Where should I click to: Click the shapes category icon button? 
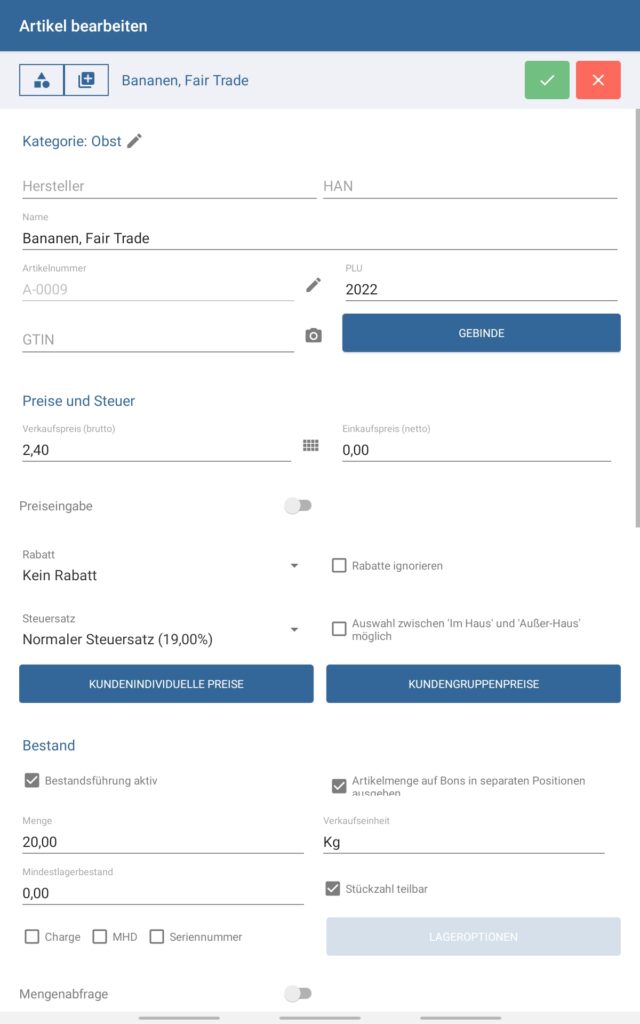(x=41, y=80)
